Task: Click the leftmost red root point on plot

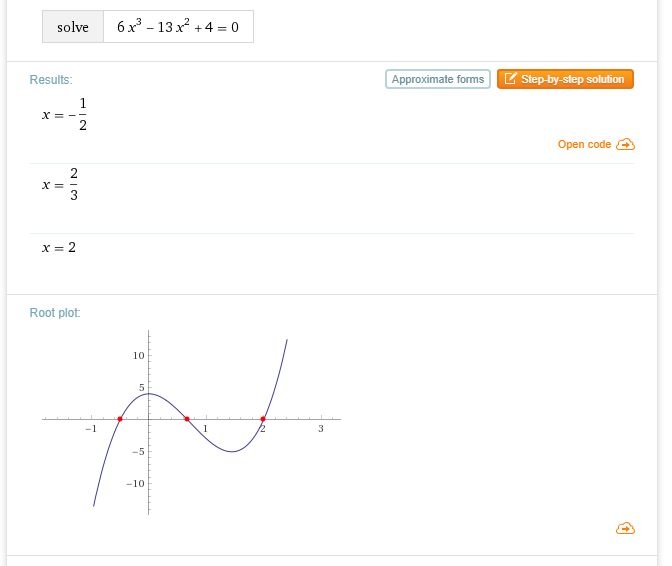Action: [120, 419]
